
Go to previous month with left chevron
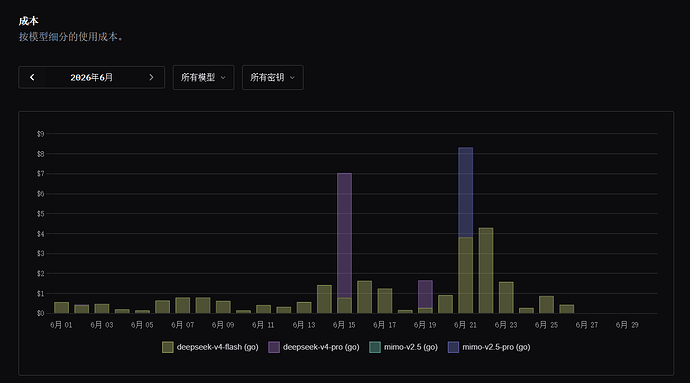point(32,77)
